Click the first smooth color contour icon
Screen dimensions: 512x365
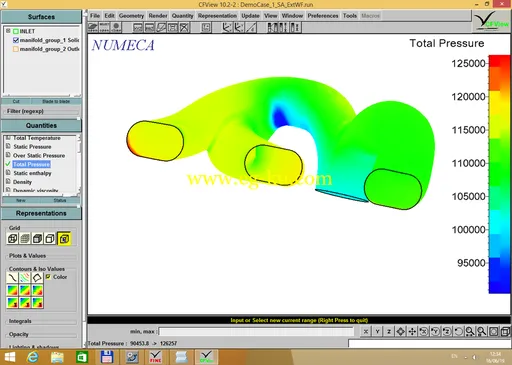[x=12, y=290]
